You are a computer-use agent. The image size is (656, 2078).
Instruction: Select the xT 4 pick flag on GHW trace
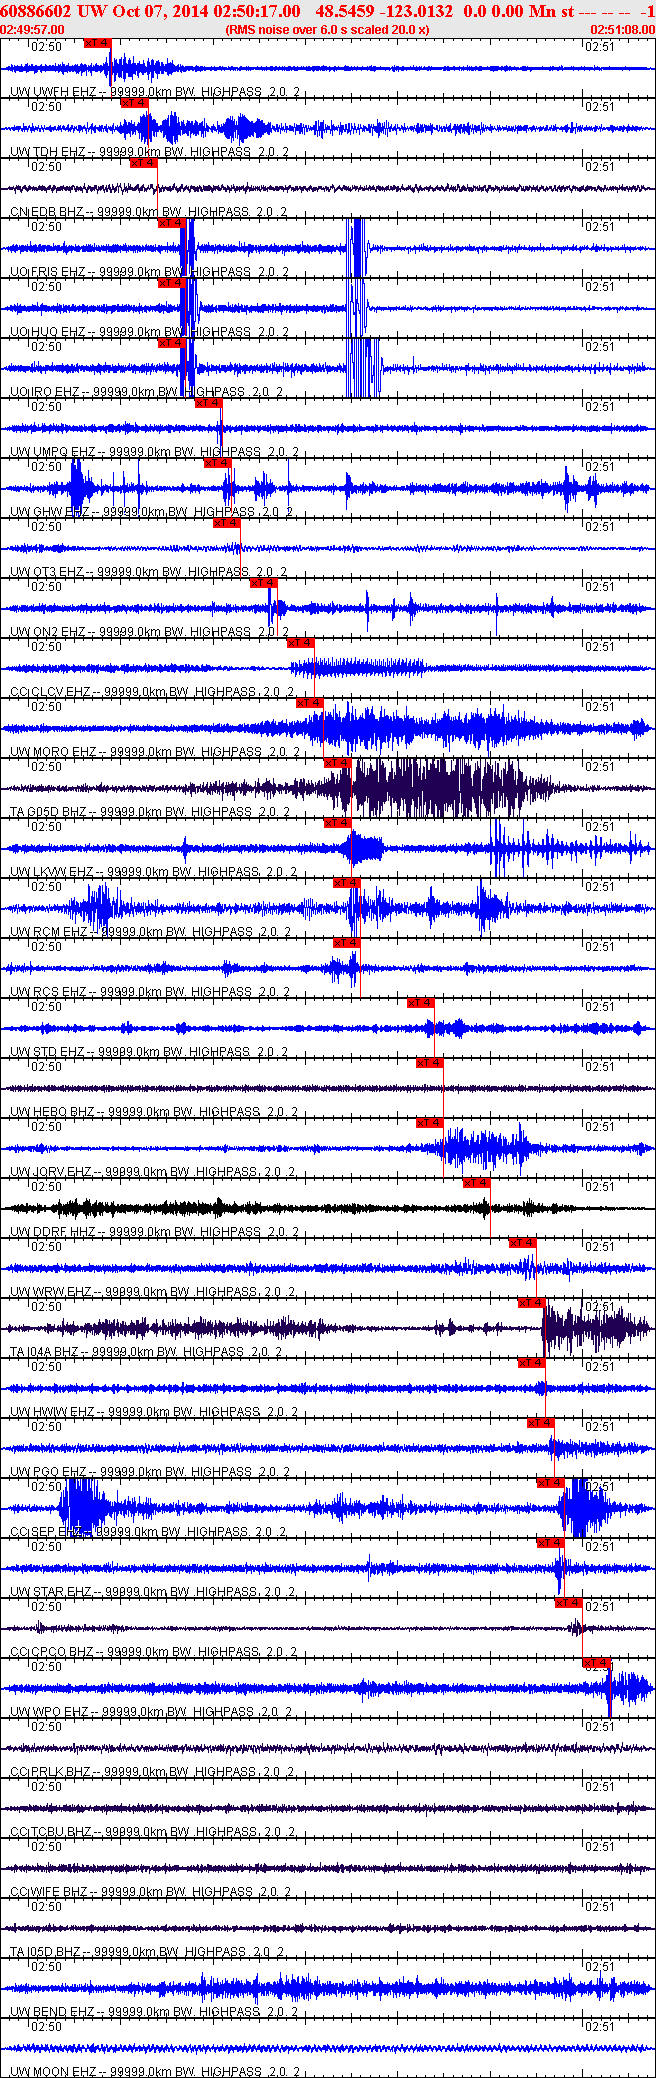pos(218,463)
